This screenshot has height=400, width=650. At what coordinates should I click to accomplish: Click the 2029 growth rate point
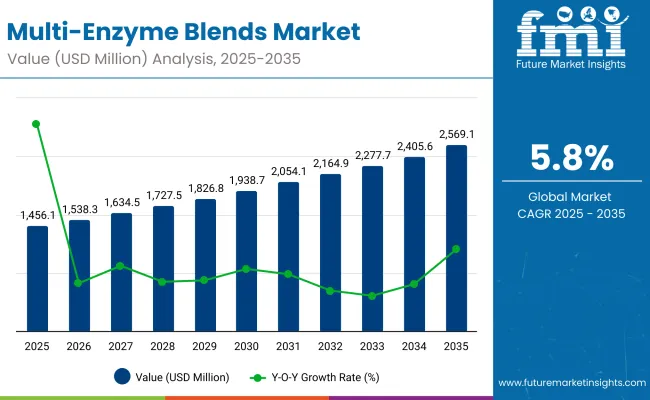point(204,280)
